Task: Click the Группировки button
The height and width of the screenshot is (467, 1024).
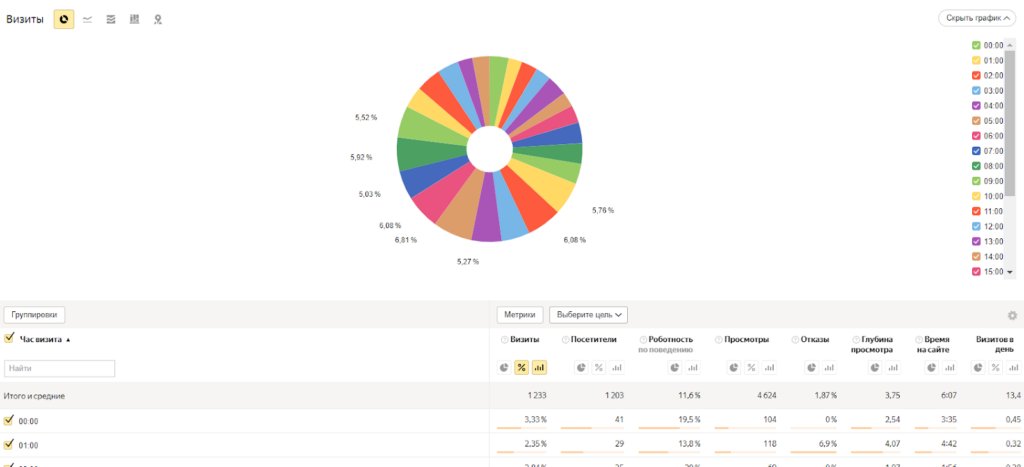Action: [x=34, y=314]
